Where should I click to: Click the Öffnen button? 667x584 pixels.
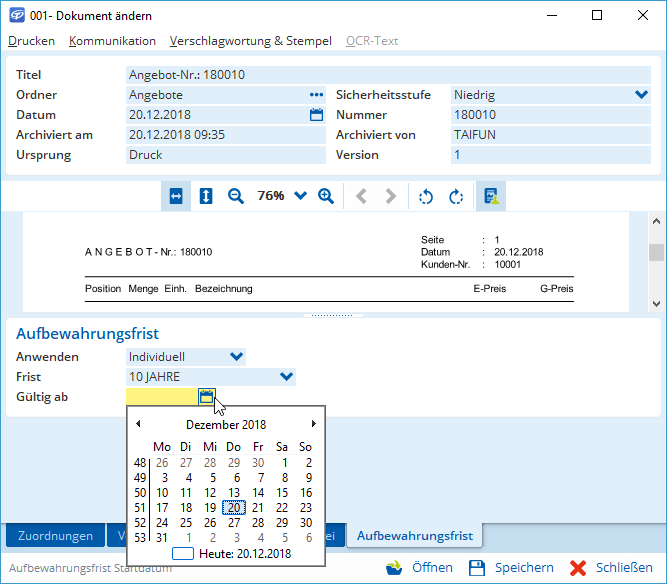[x=419, y=567]
